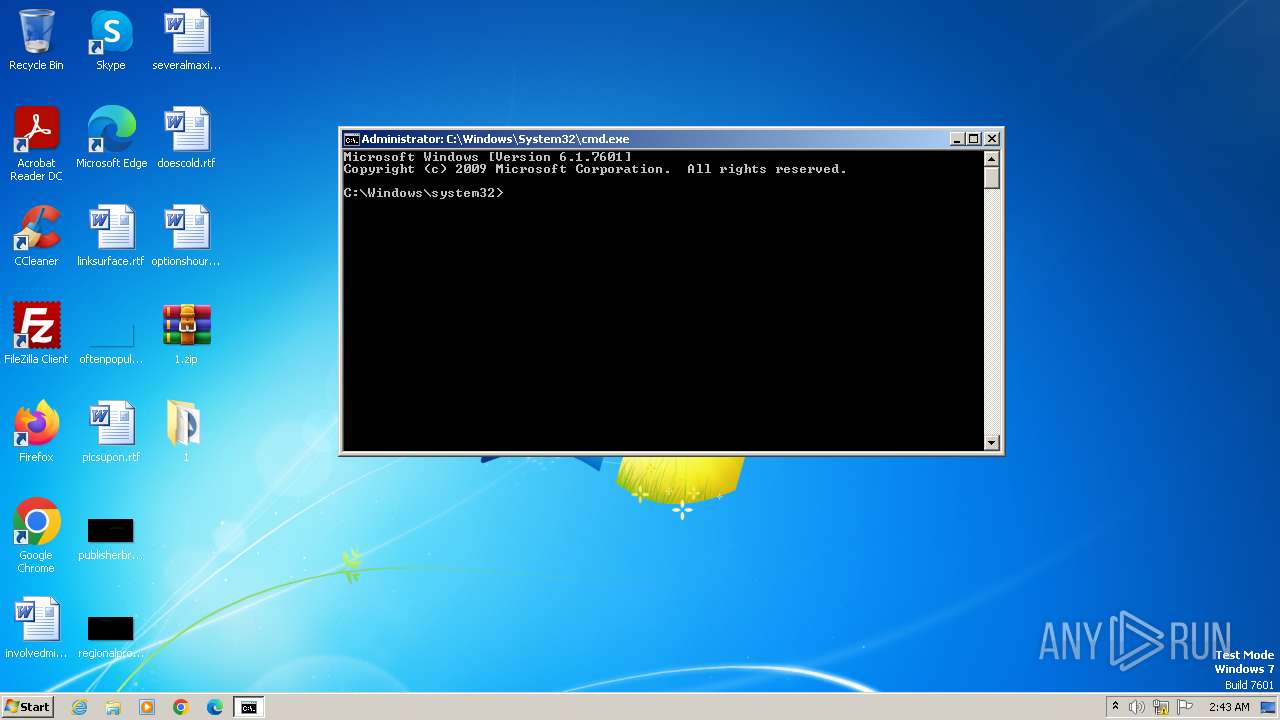
Task: Open the cmd.exe system menu icon
Action: [x=351, y=139]
